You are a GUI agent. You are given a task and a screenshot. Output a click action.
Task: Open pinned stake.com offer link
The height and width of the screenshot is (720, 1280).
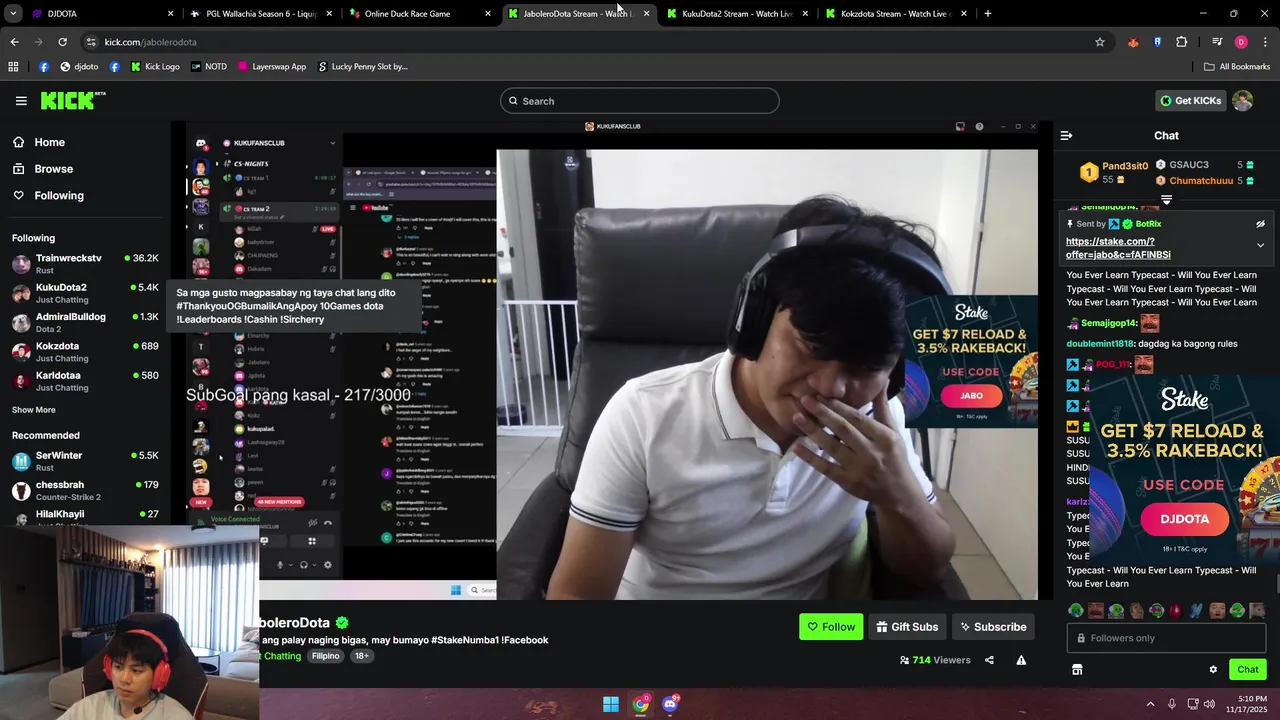pos(1118,248)
